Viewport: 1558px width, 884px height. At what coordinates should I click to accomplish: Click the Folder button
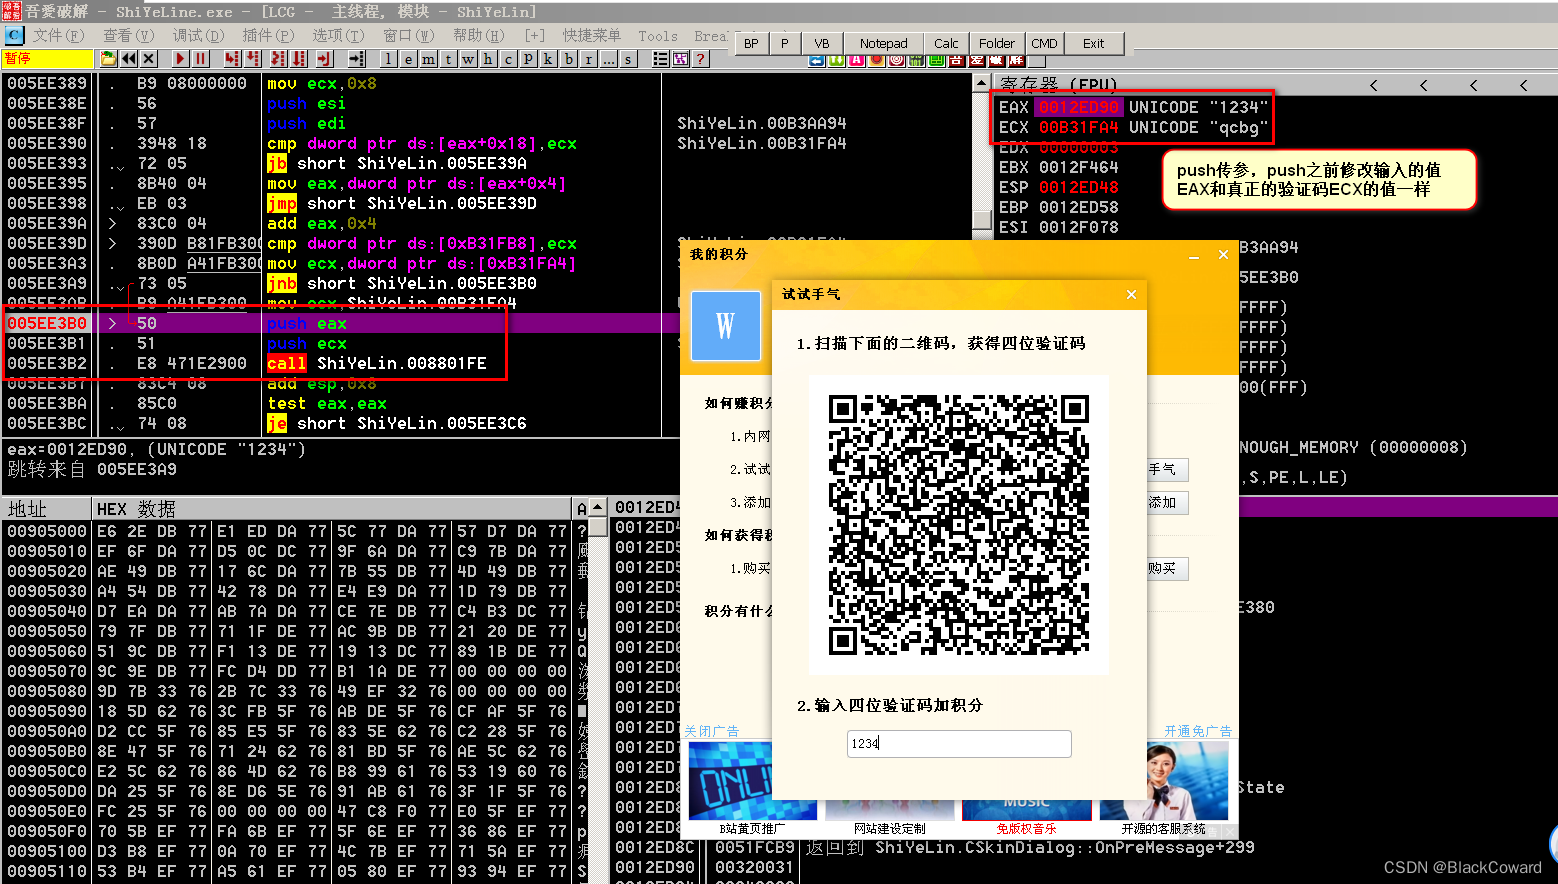[x=997, y=43]
